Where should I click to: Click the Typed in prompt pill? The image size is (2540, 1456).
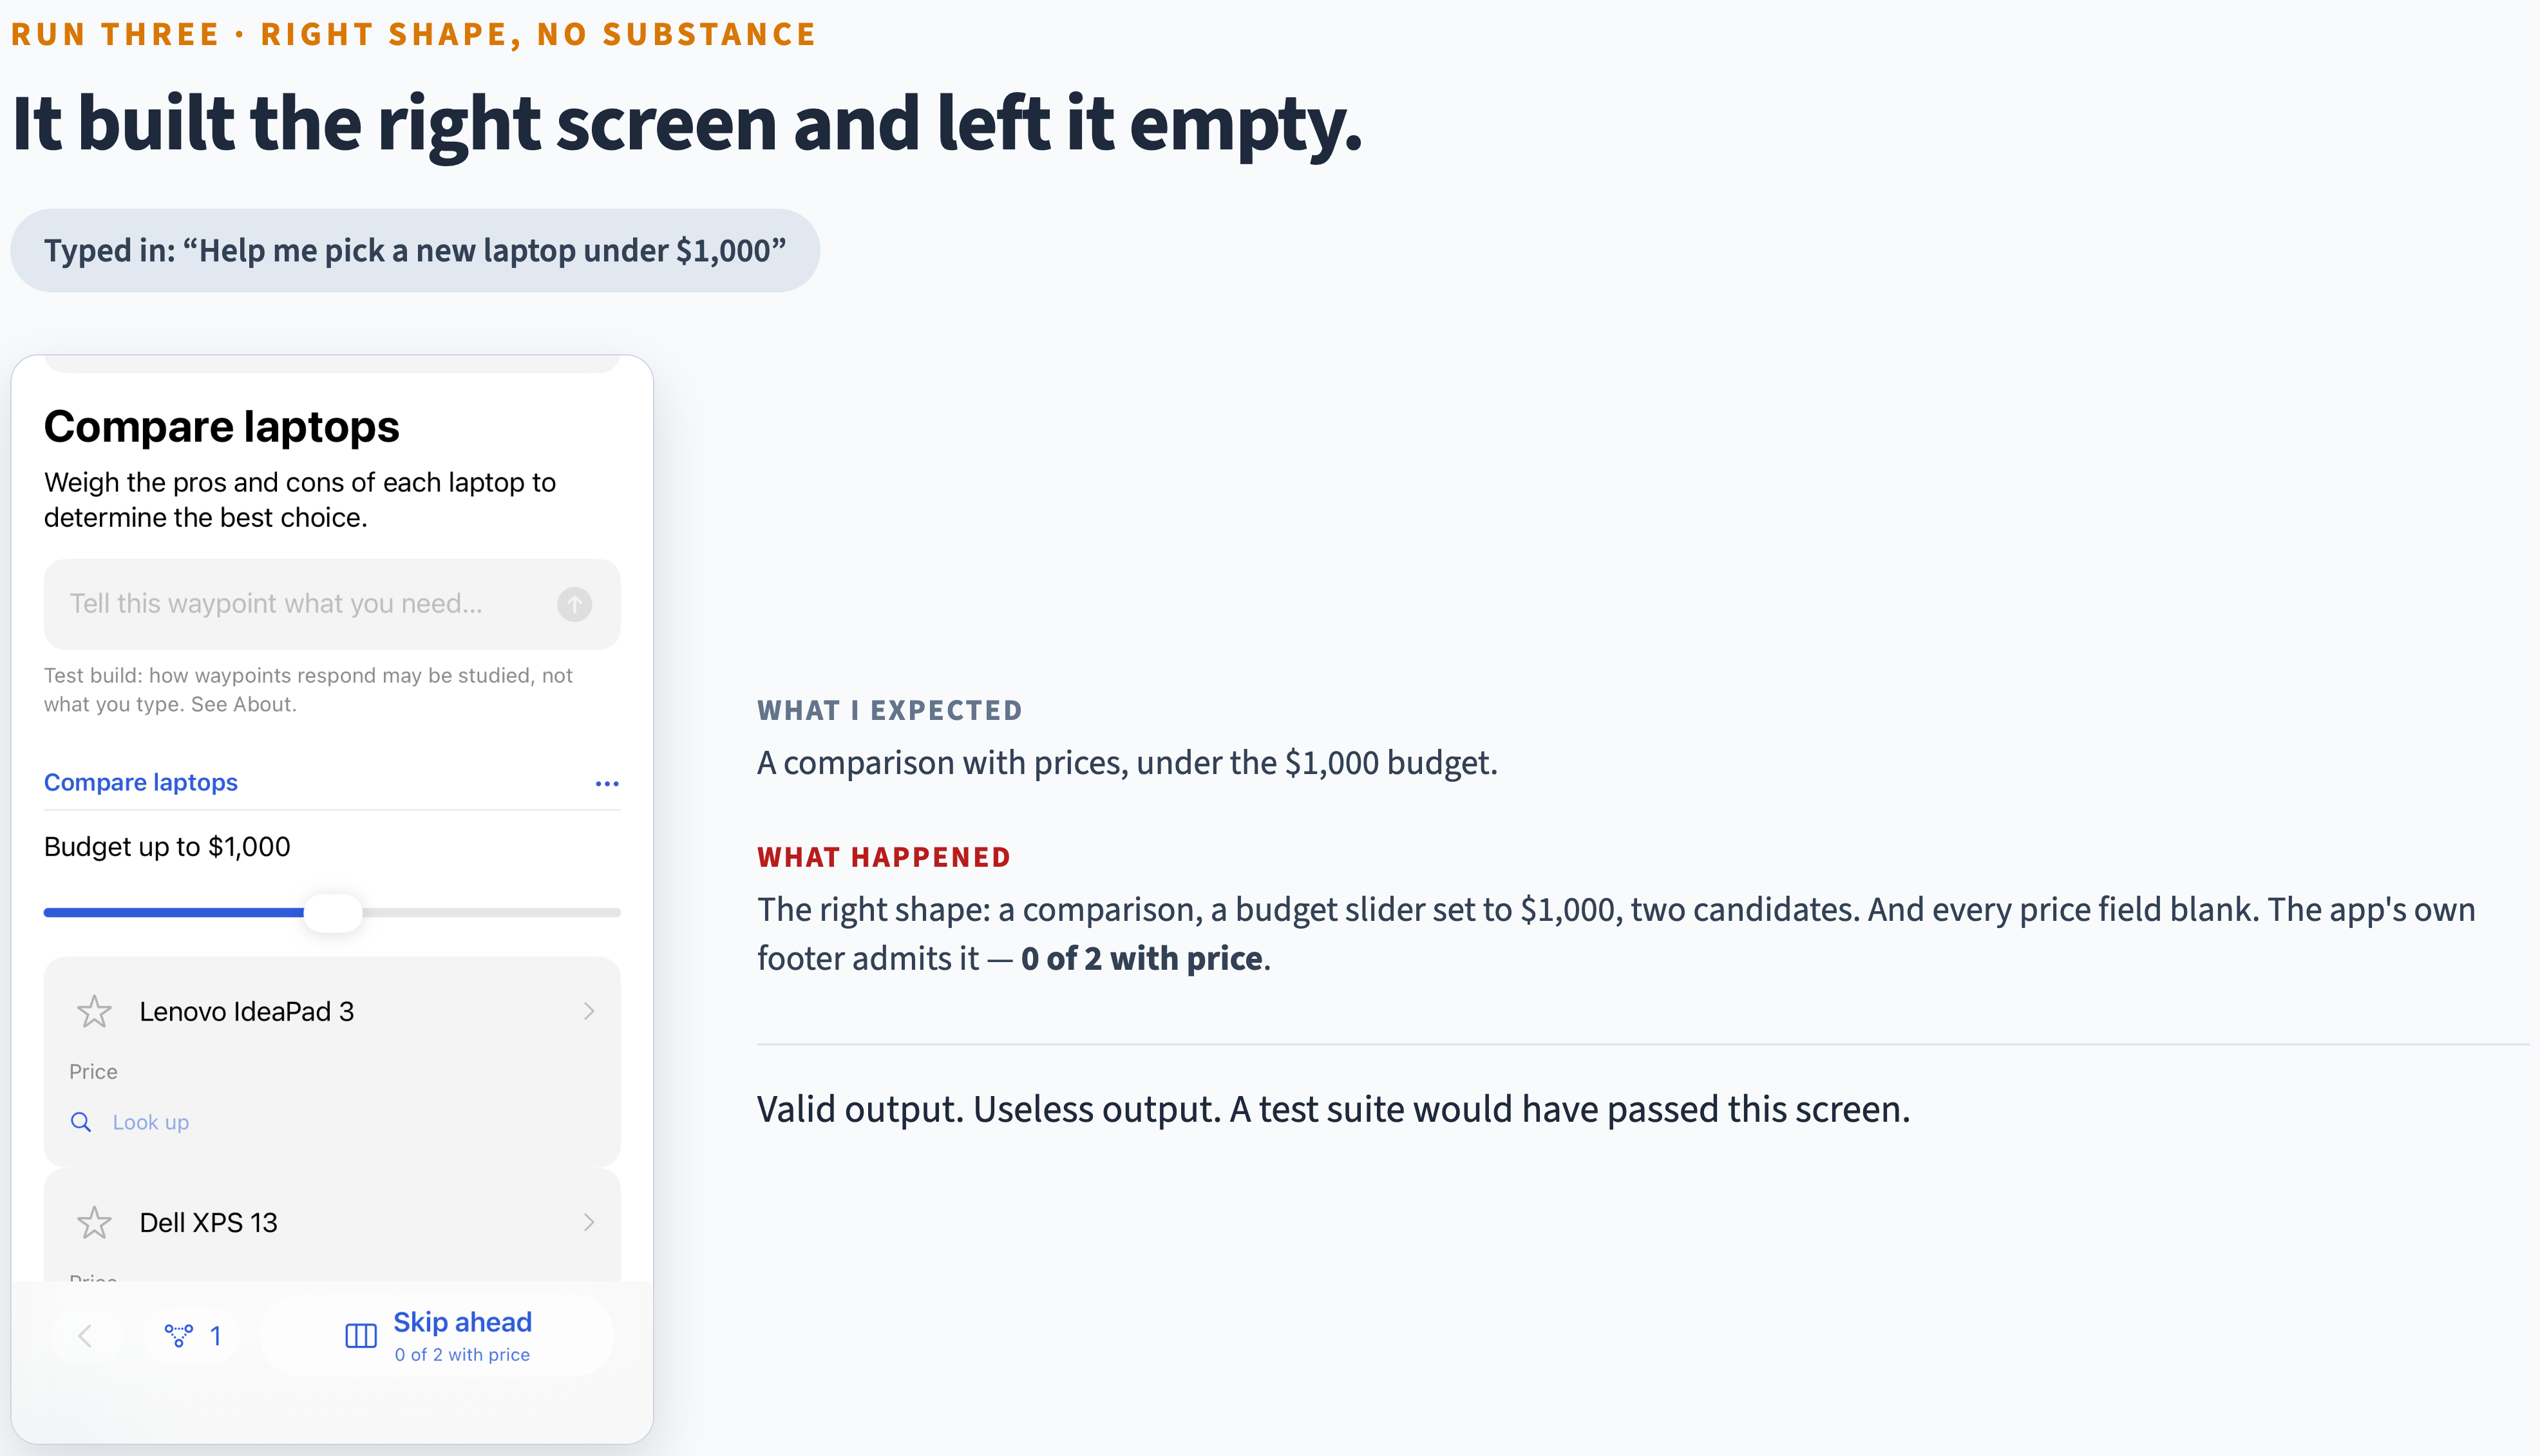415,250
